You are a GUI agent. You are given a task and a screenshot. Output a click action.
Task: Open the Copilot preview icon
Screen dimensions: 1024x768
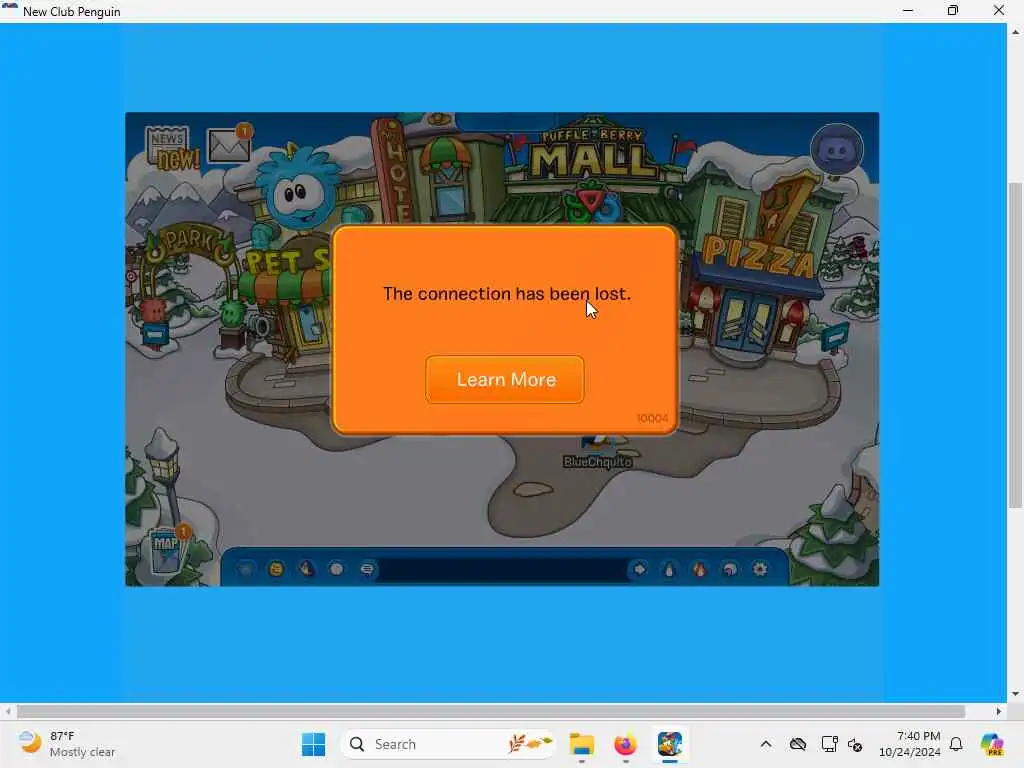991,744
